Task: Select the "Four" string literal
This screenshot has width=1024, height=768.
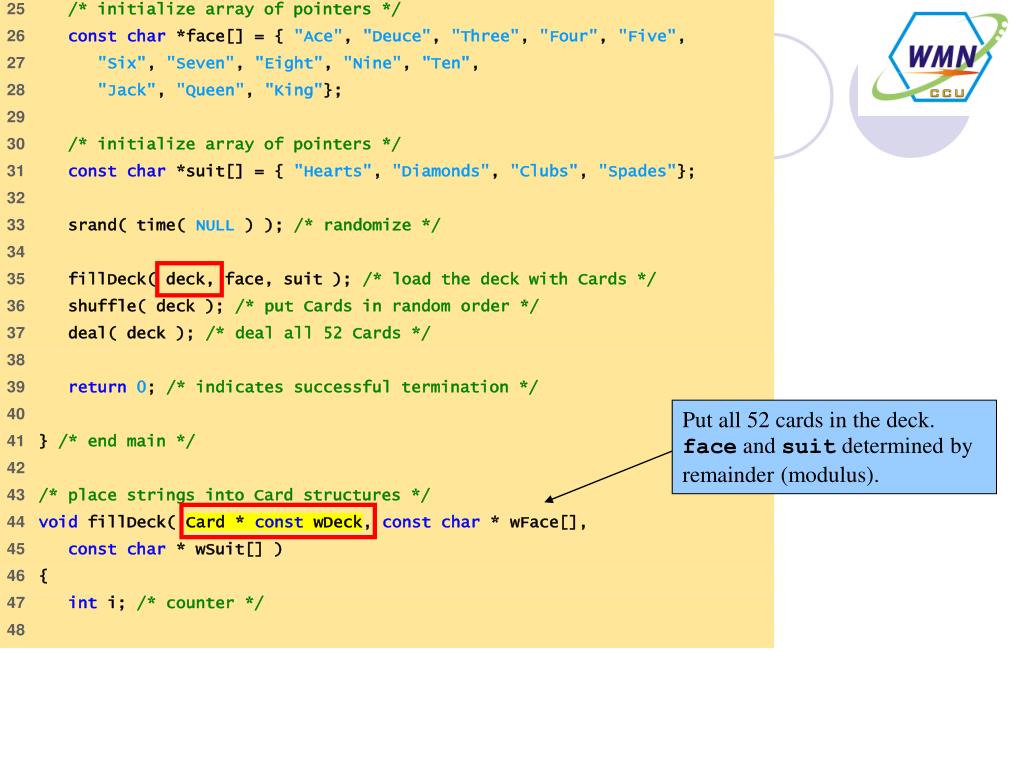Action: point(569,36)
